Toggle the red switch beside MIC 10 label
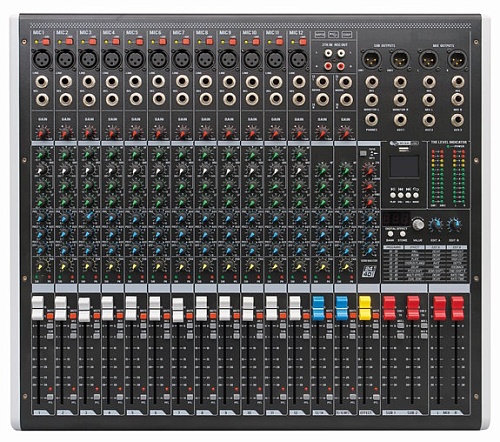The image size is (500, 442). pyautogui.click(x=256, y=42)
